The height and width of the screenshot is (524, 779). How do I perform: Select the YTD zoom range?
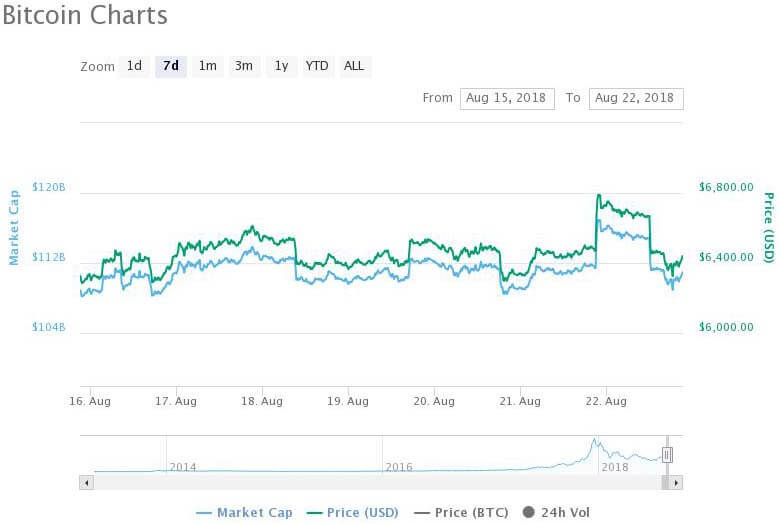(317, 67)
